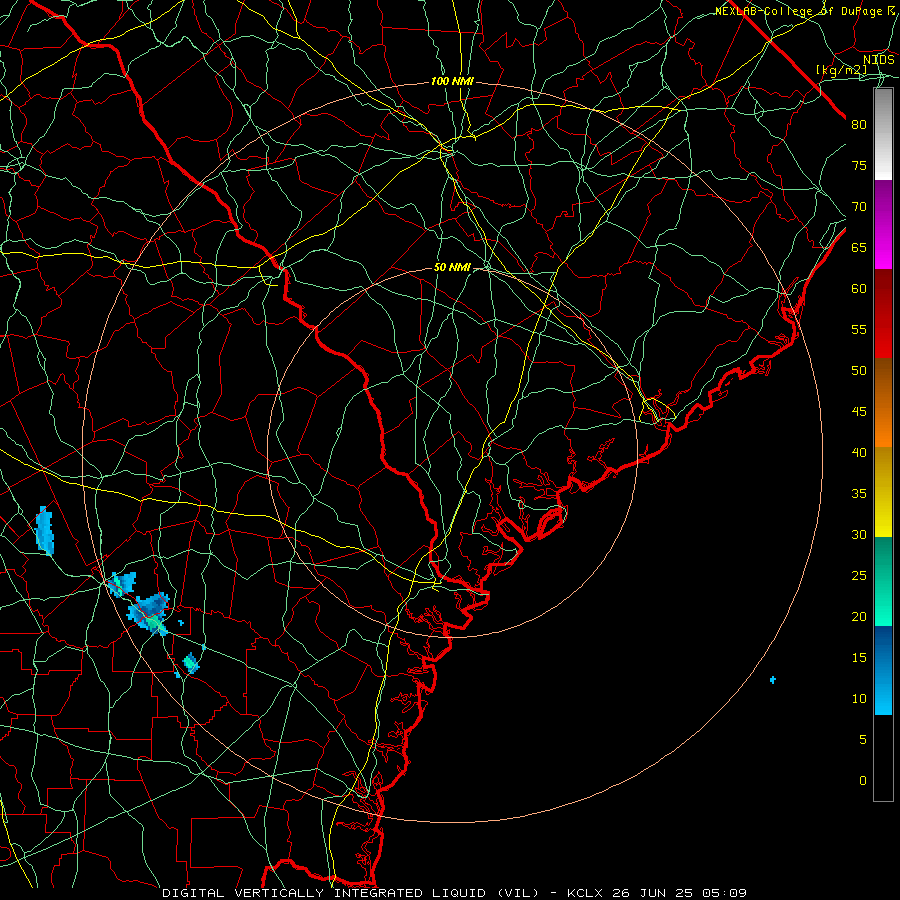Click the 25 value on the color scale
Screen dimensions: 900x900
click(x=859, y=575)
